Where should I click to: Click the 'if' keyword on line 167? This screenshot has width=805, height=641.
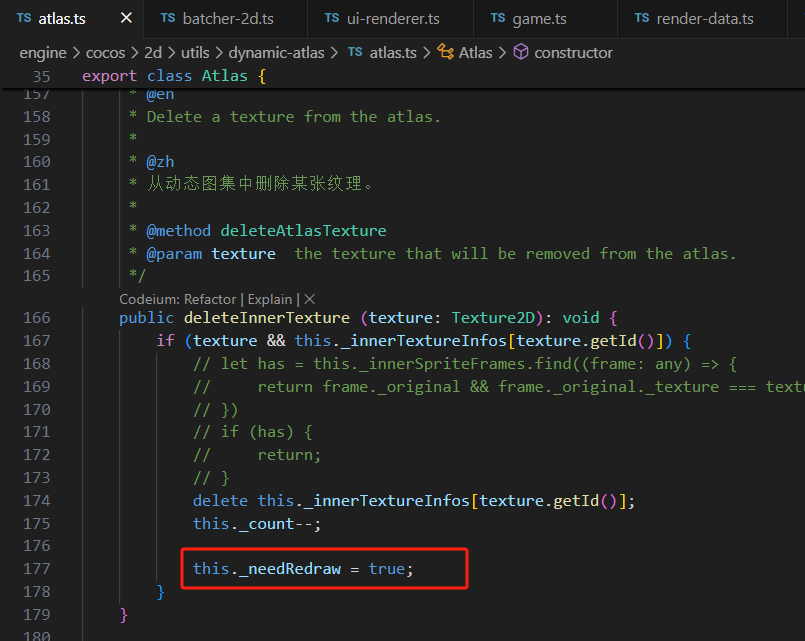tap(165, 340)
